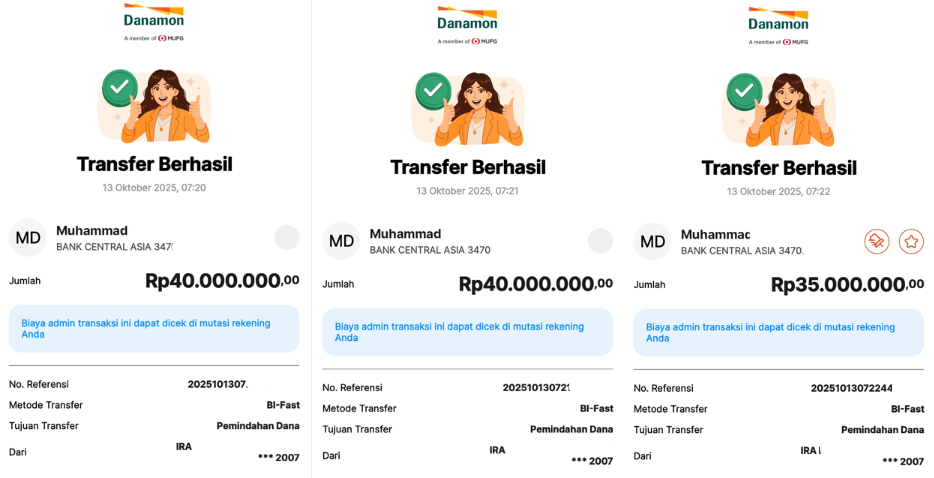Tap the success illustration in the 07:22 receipt
This screenshot has width=934, height=478.
pos(778,109)
